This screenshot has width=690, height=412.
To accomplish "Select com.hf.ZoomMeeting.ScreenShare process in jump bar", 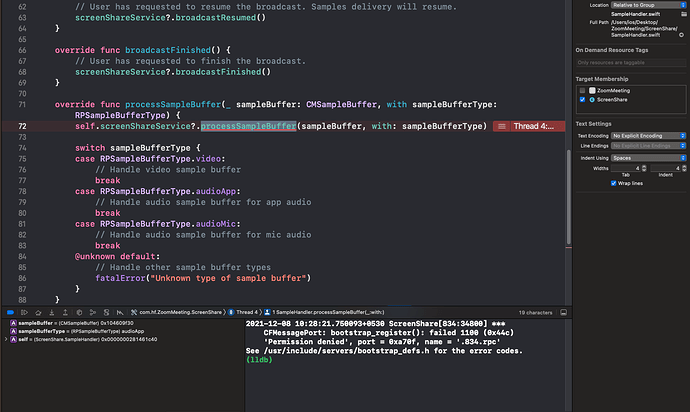I will click(176, 313).
